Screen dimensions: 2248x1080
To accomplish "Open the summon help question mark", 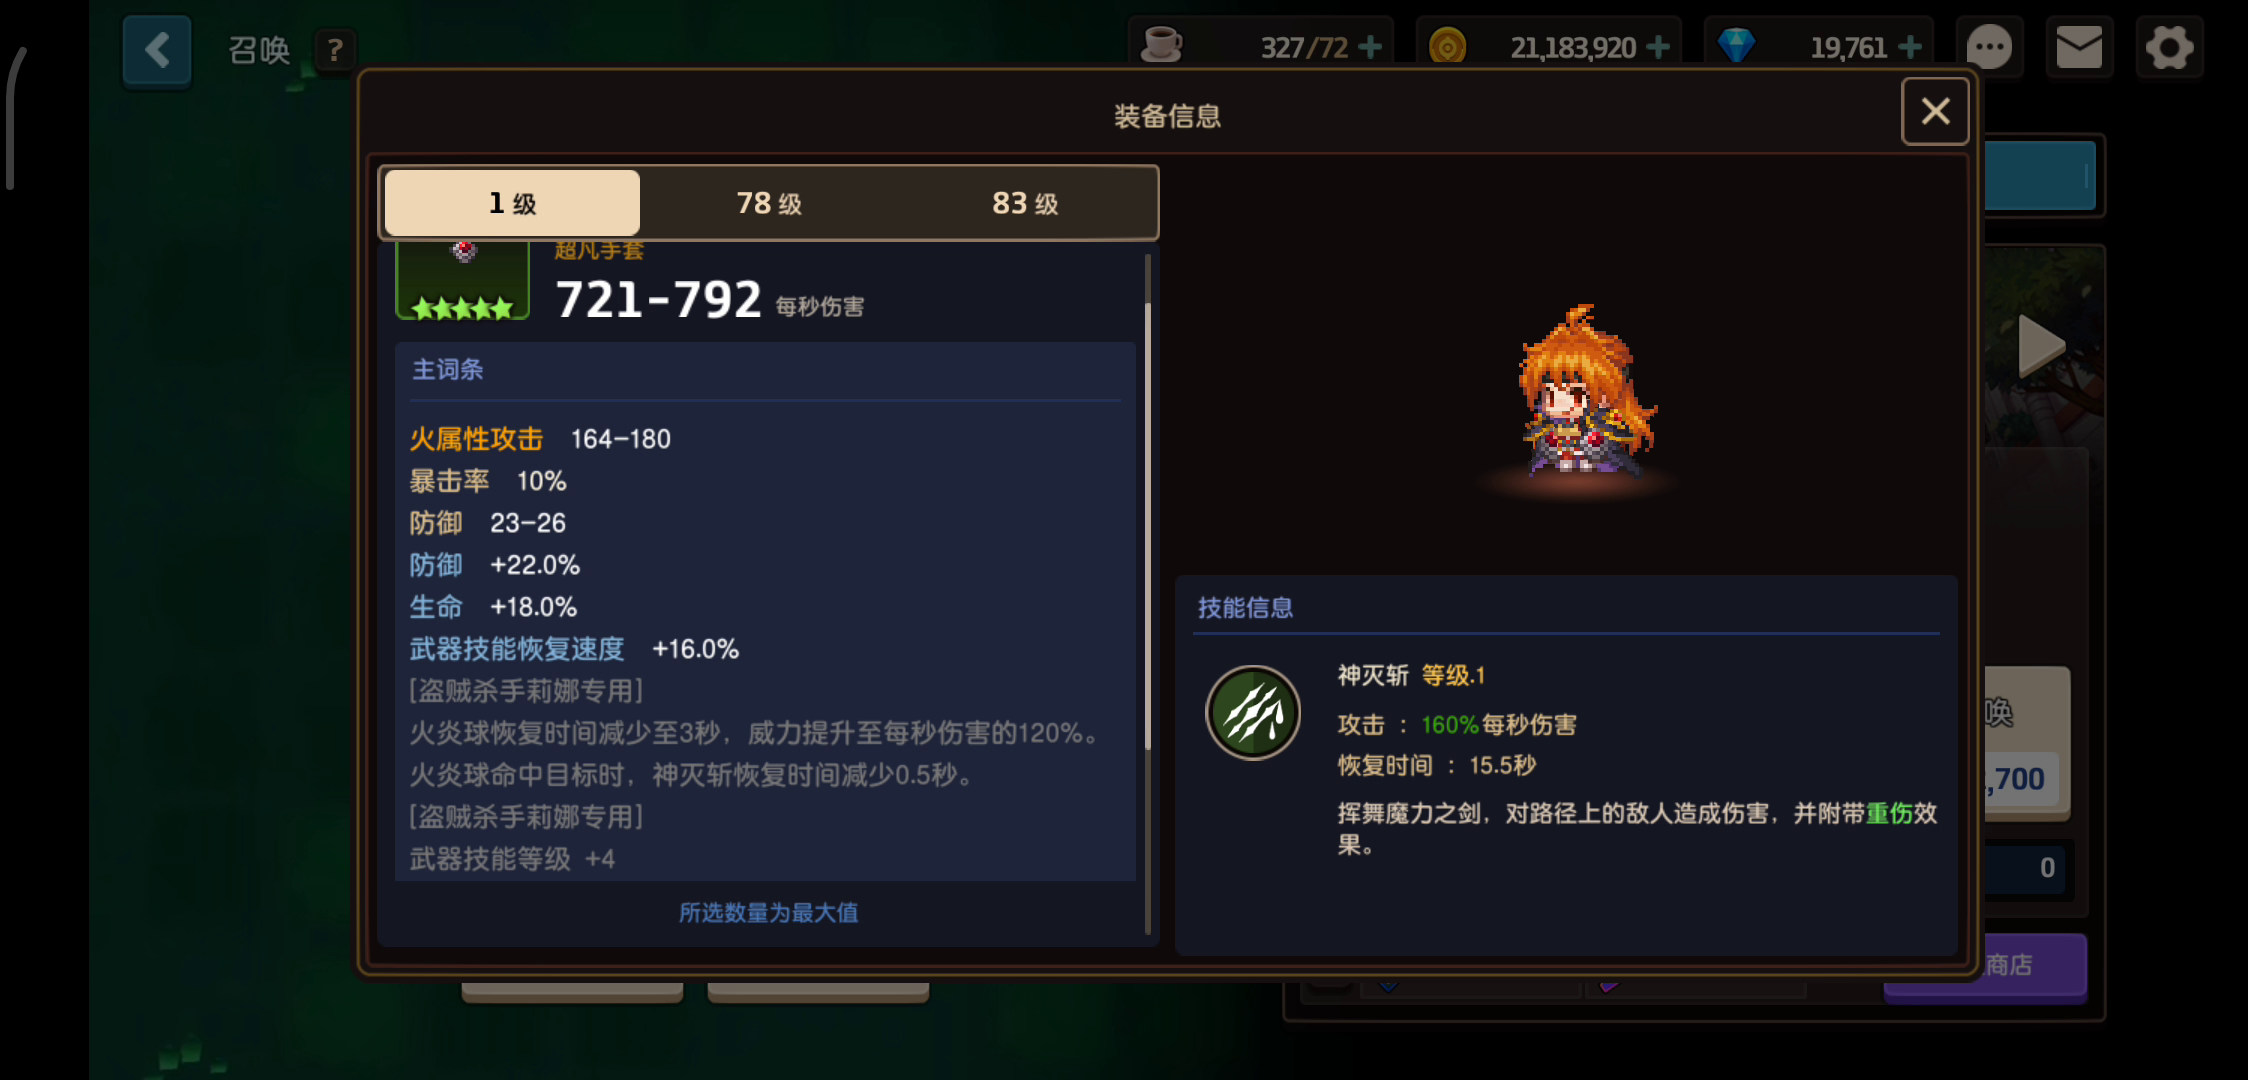I will coord(335,50).
